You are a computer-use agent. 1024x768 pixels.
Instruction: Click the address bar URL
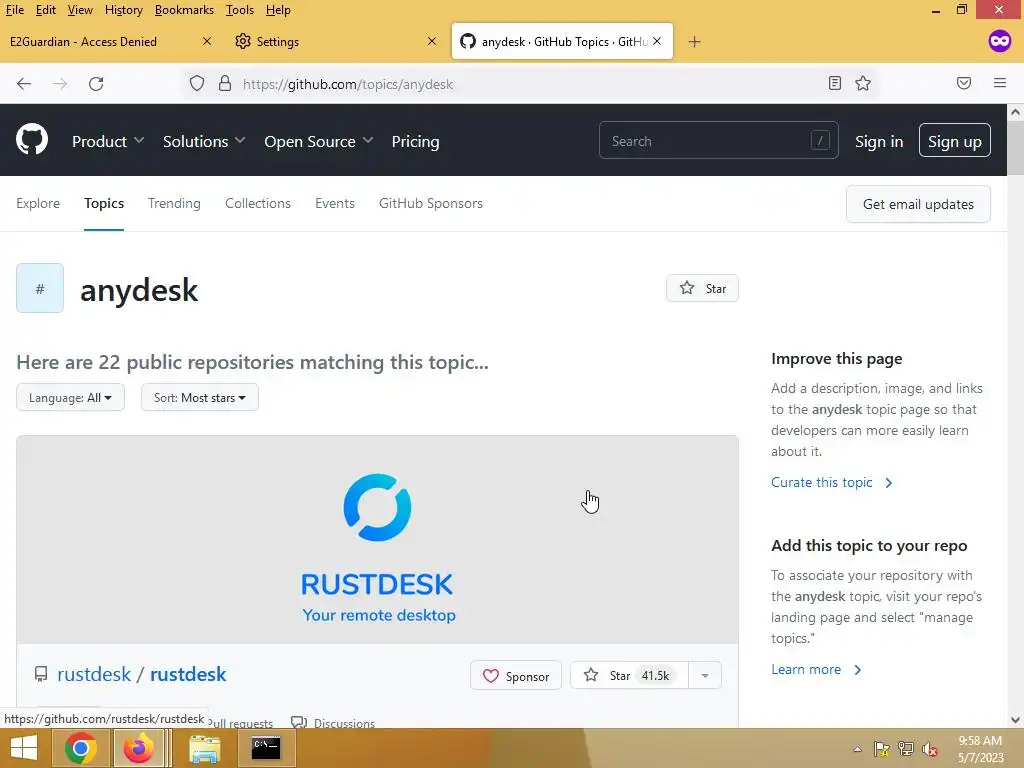347,84
